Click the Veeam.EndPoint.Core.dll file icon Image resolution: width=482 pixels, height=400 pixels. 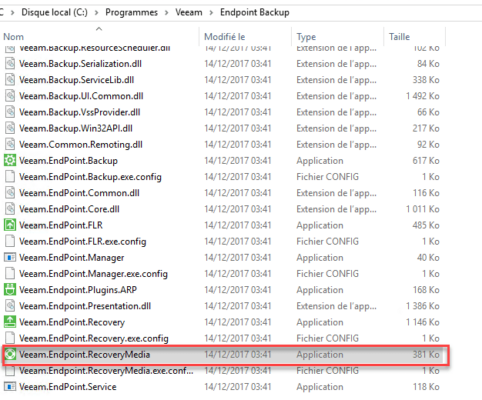click(x=10, y=209)
